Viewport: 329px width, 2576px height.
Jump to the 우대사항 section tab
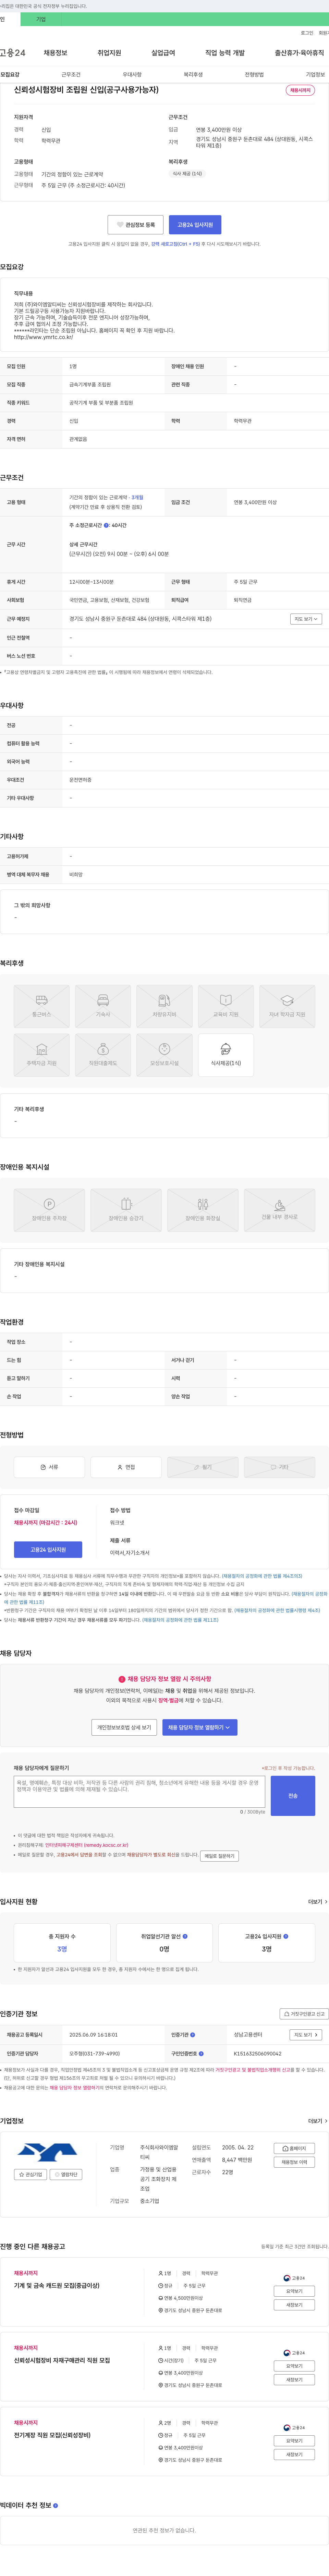tap(132, 75)
